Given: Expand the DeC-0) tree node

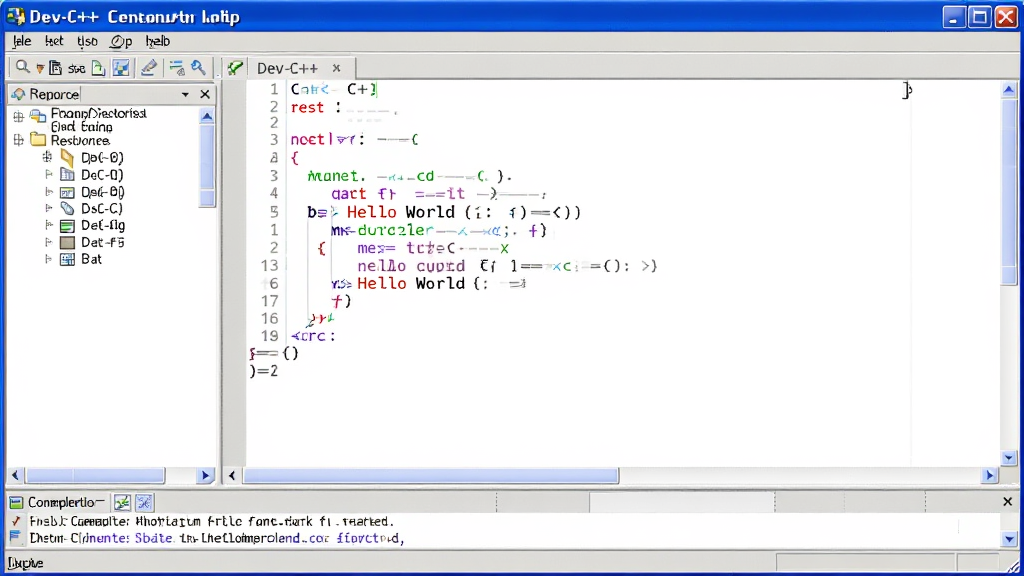Looking at the screenshot, I should pos(48,174).
